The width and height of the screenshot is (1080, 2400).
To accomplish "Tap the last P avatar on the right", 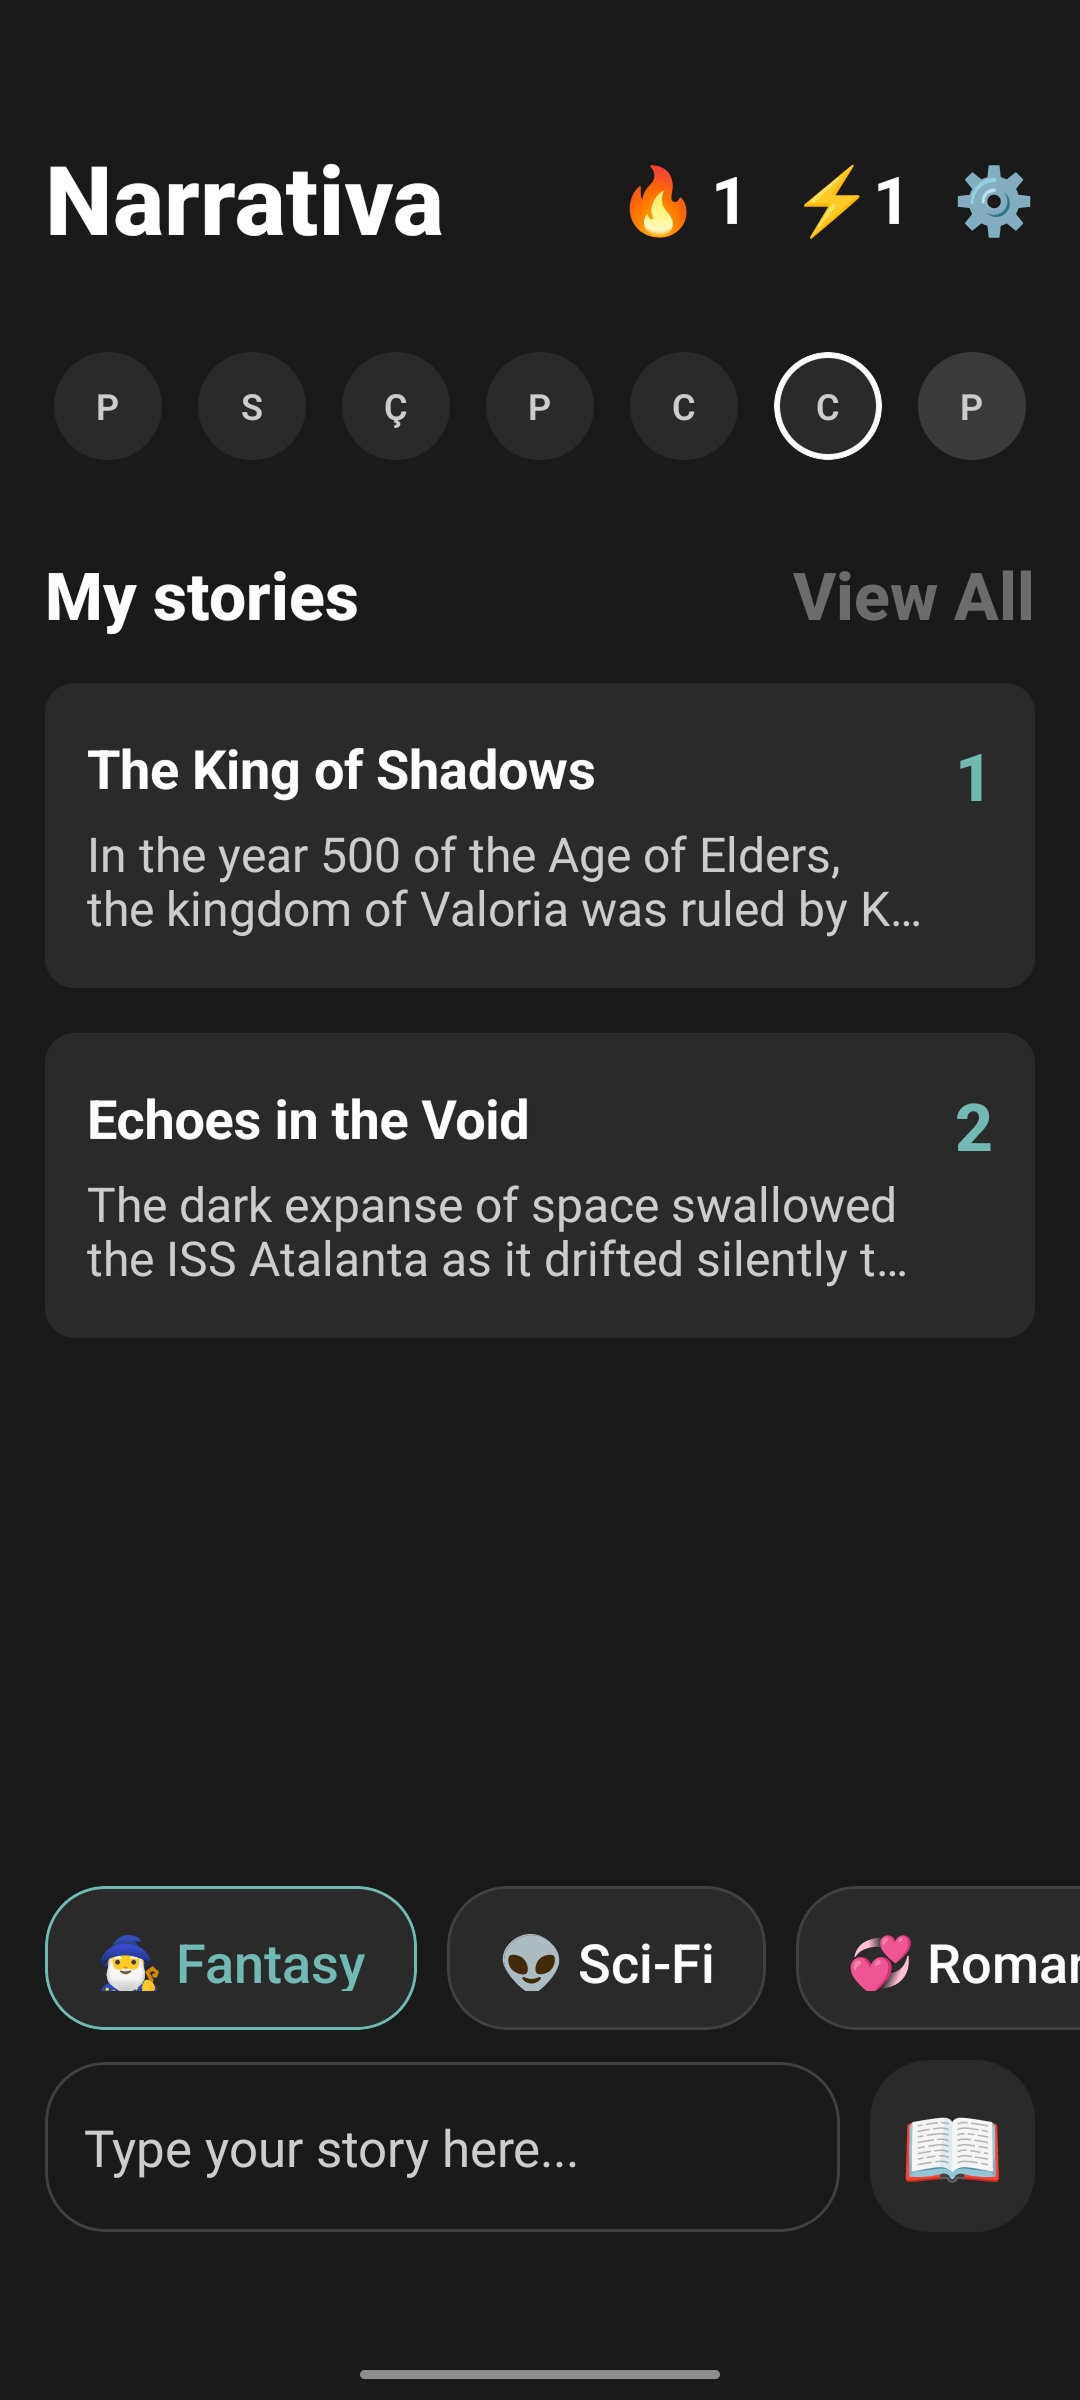I will tap(972, 406).
